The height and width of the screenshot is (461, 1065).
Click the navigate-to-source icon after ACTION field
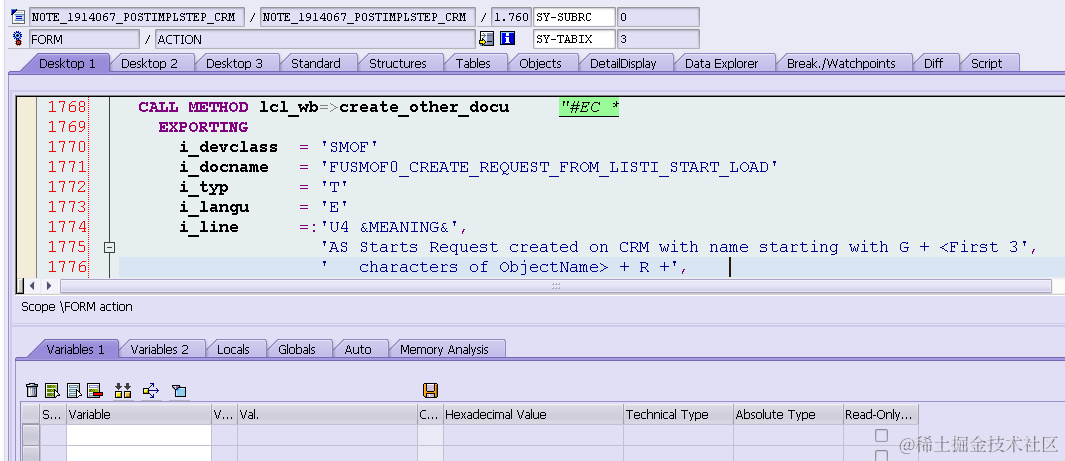486,39
